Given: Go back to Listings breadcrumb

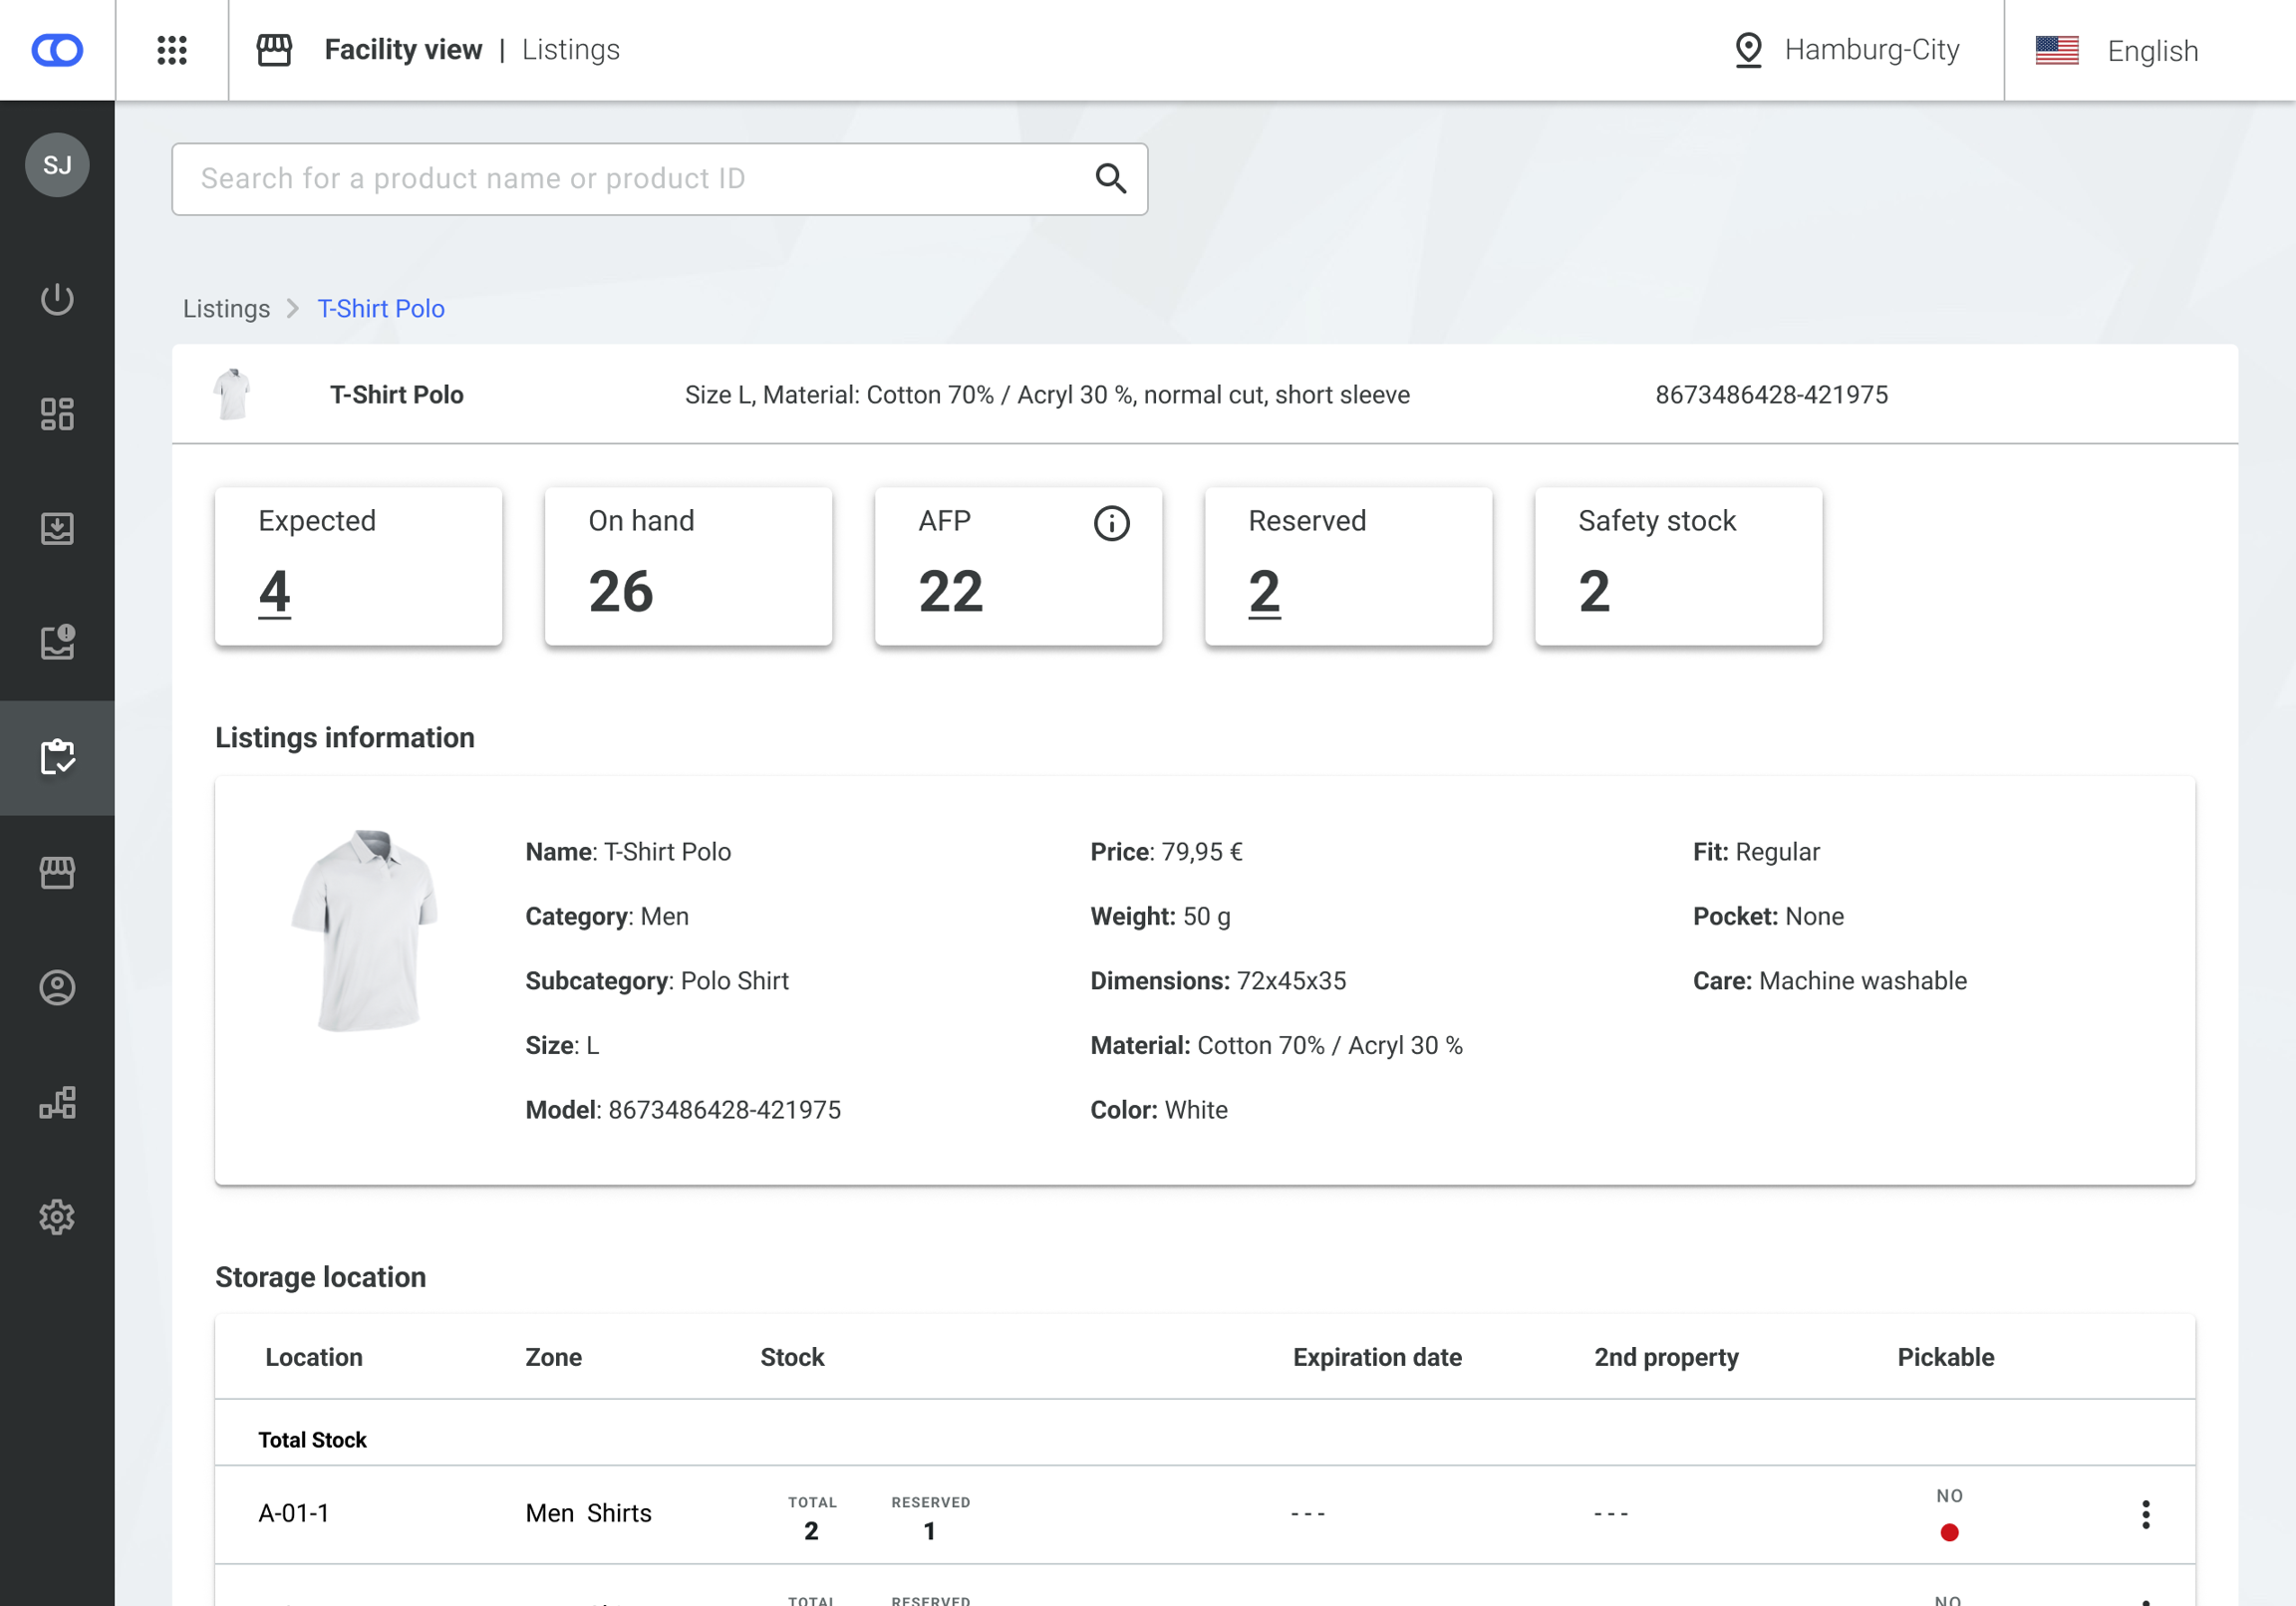Looking at the screenshot, I should [x=226, y=309].
